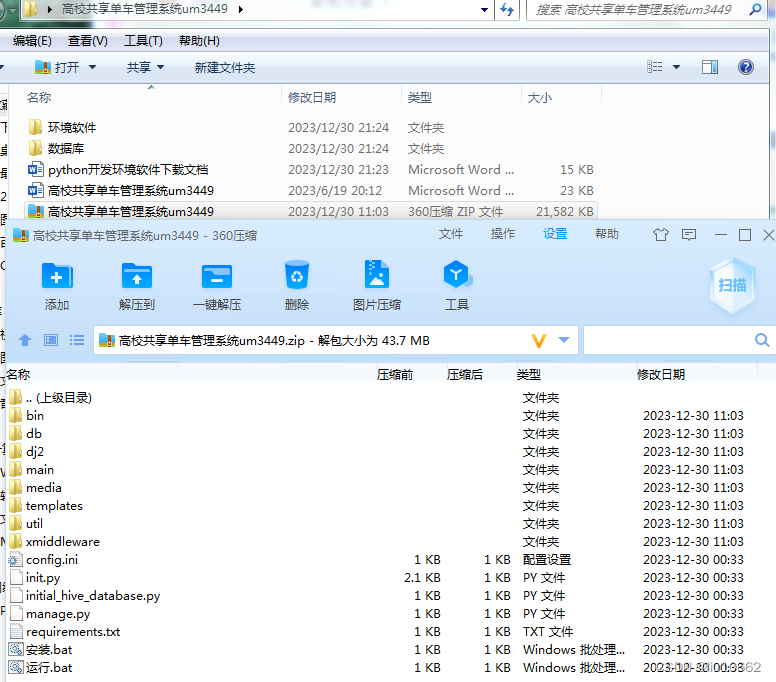Open the 操作 menu in 360压缩
Viewport: 776px width, 682px height.
tap(502, 234)
